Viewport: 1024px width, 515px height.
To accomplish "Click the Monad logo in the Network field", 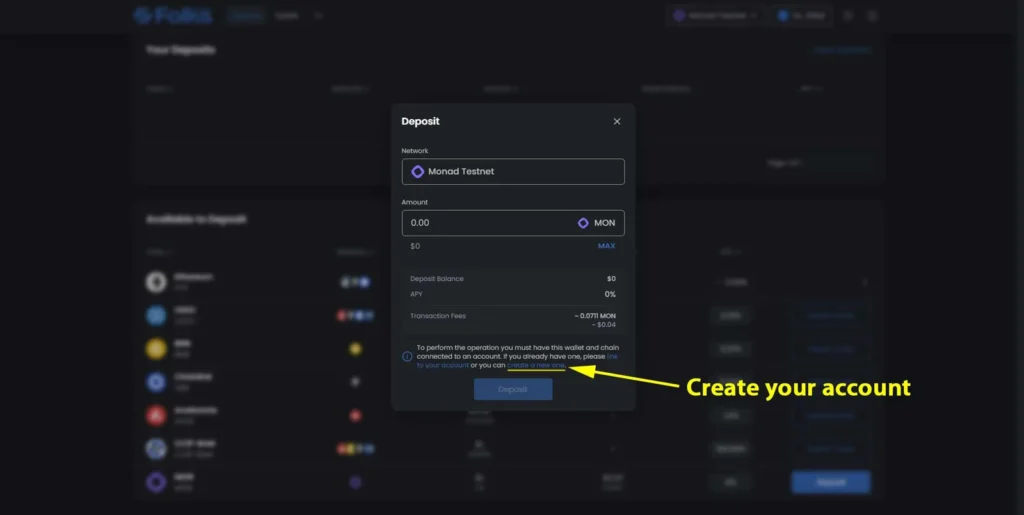I will [417, 172].
